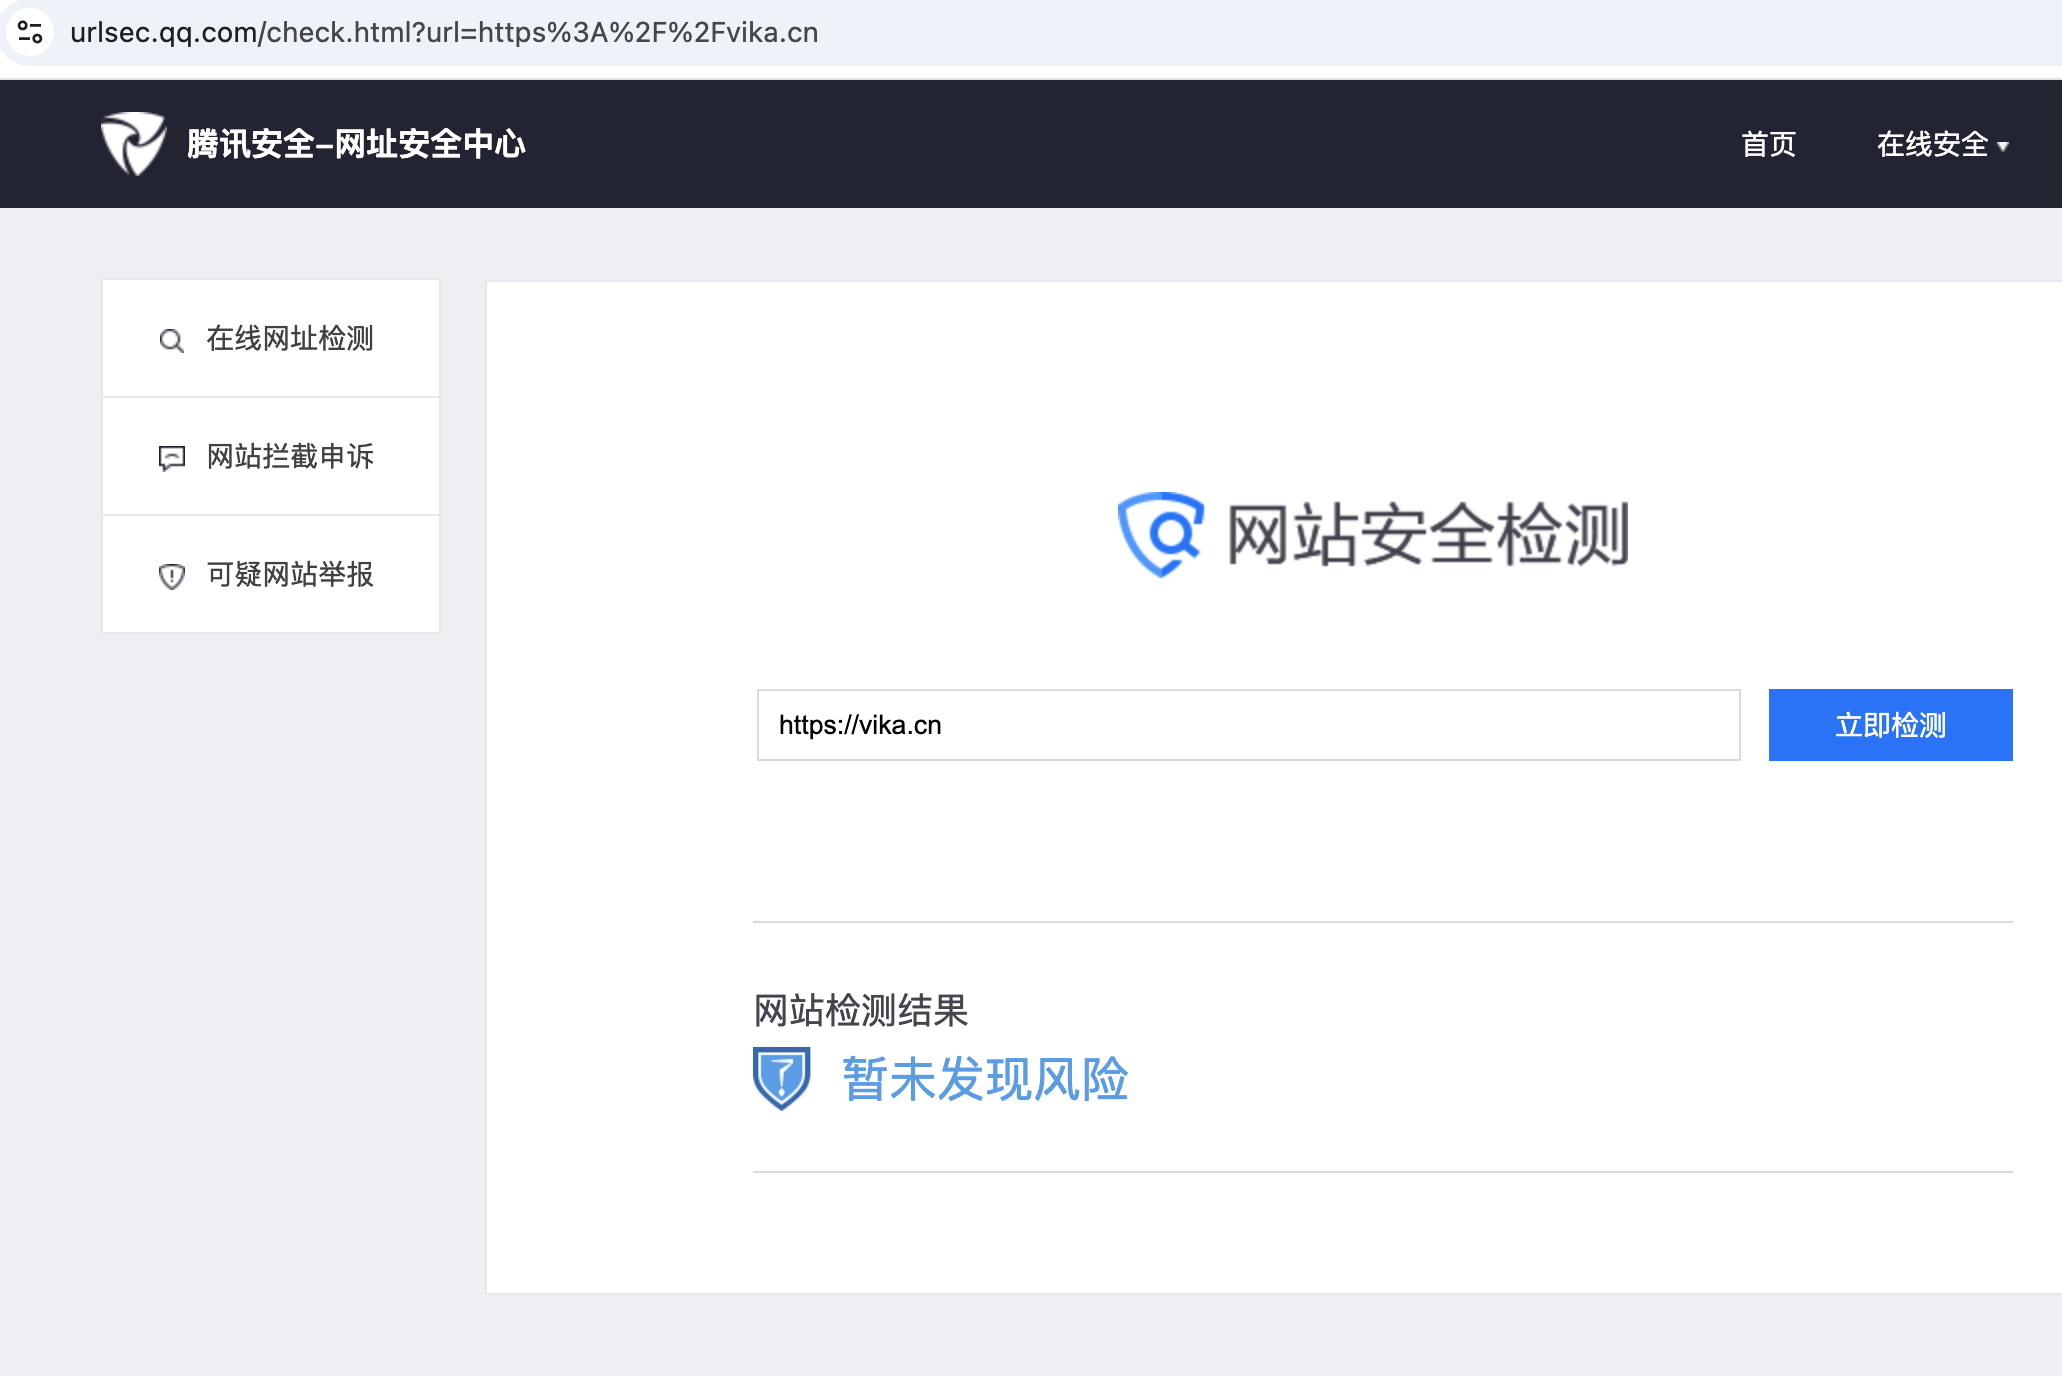This screenshot has height=1376, width=2062.
Task: Go to 首页 in top navigation
Action: point(1768,144)
